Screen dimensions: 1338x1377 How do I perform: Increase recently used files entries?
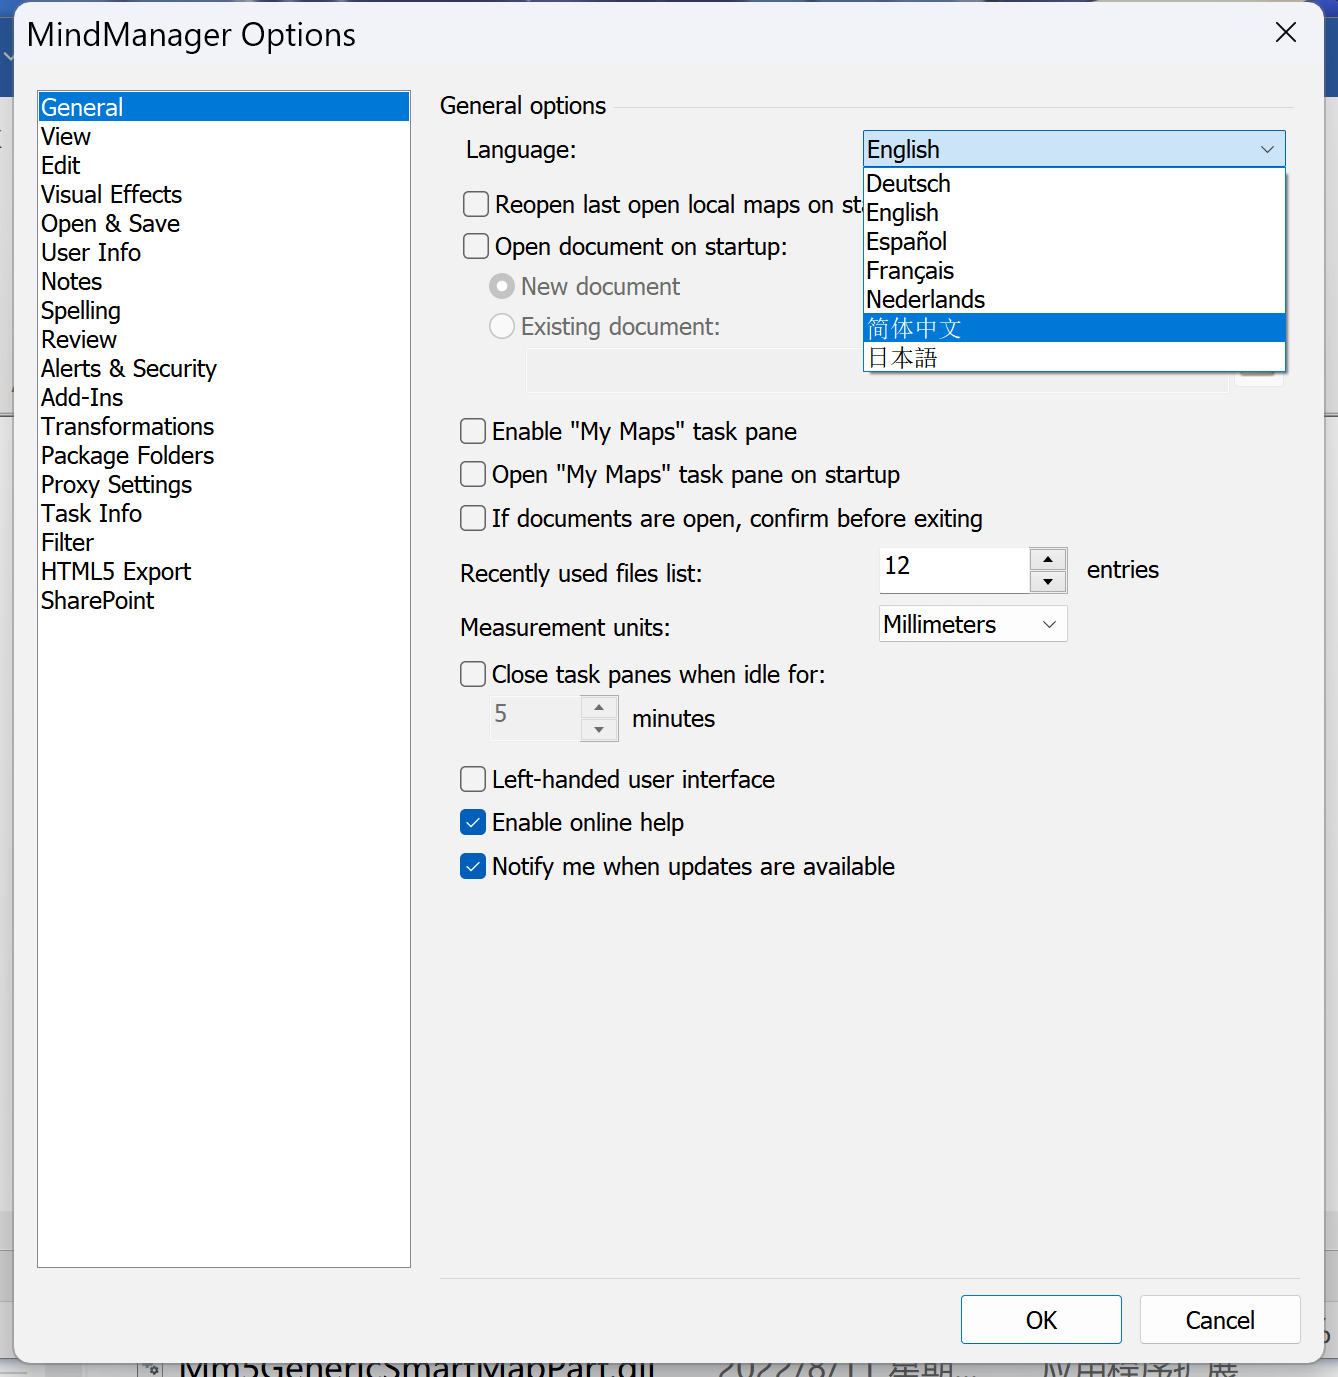[1048, 559]
